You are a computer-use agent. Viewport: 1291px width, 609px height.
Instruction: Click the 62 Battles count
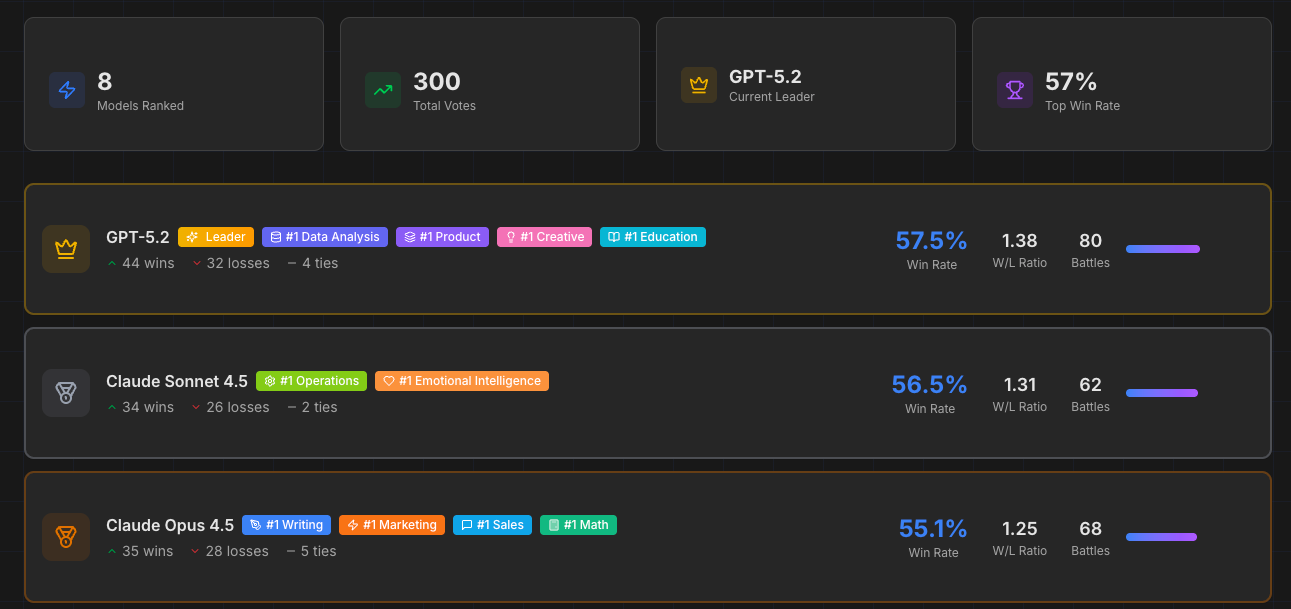click(x=1091, y=385)
